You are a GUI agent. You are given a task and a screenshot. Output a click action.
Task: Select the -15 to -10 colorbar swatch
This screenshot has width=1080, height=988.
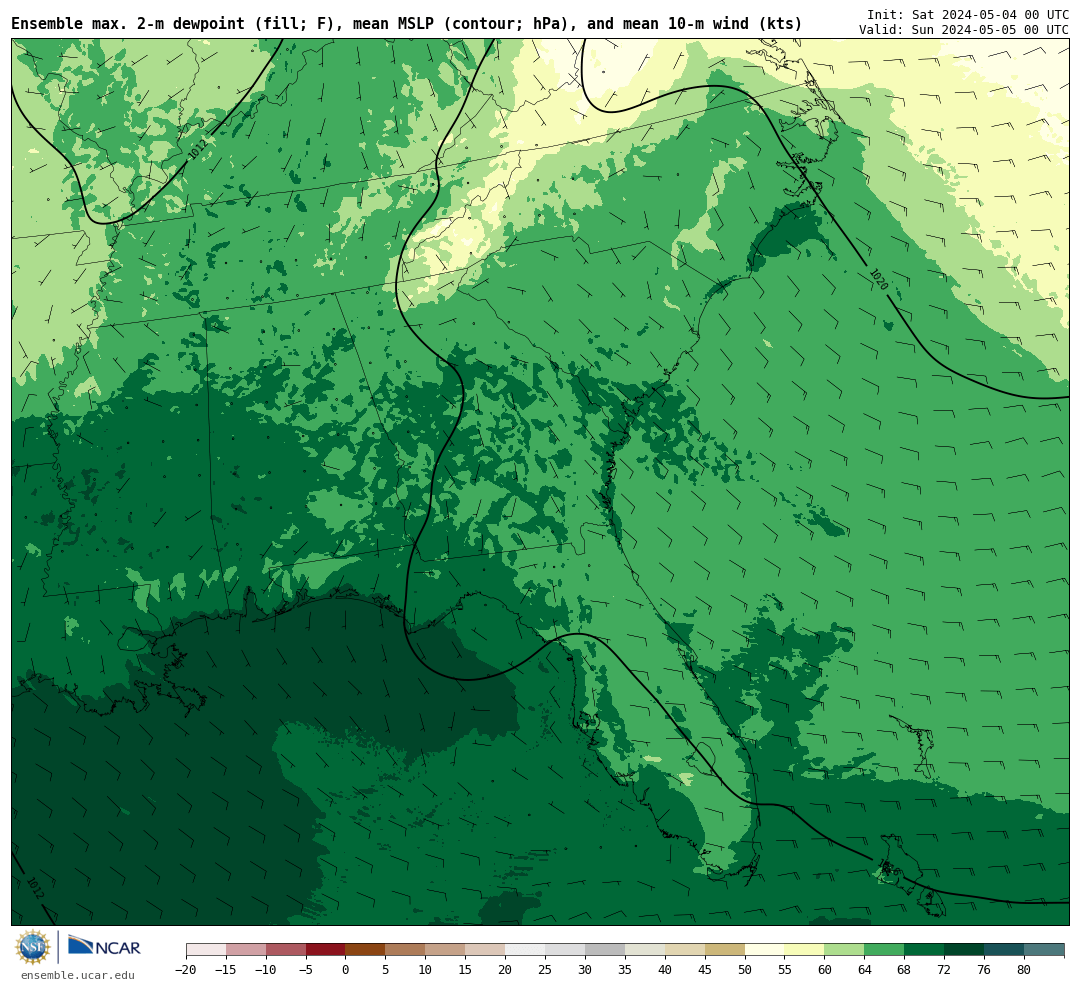pyautogui.click(x=246, y=950)
